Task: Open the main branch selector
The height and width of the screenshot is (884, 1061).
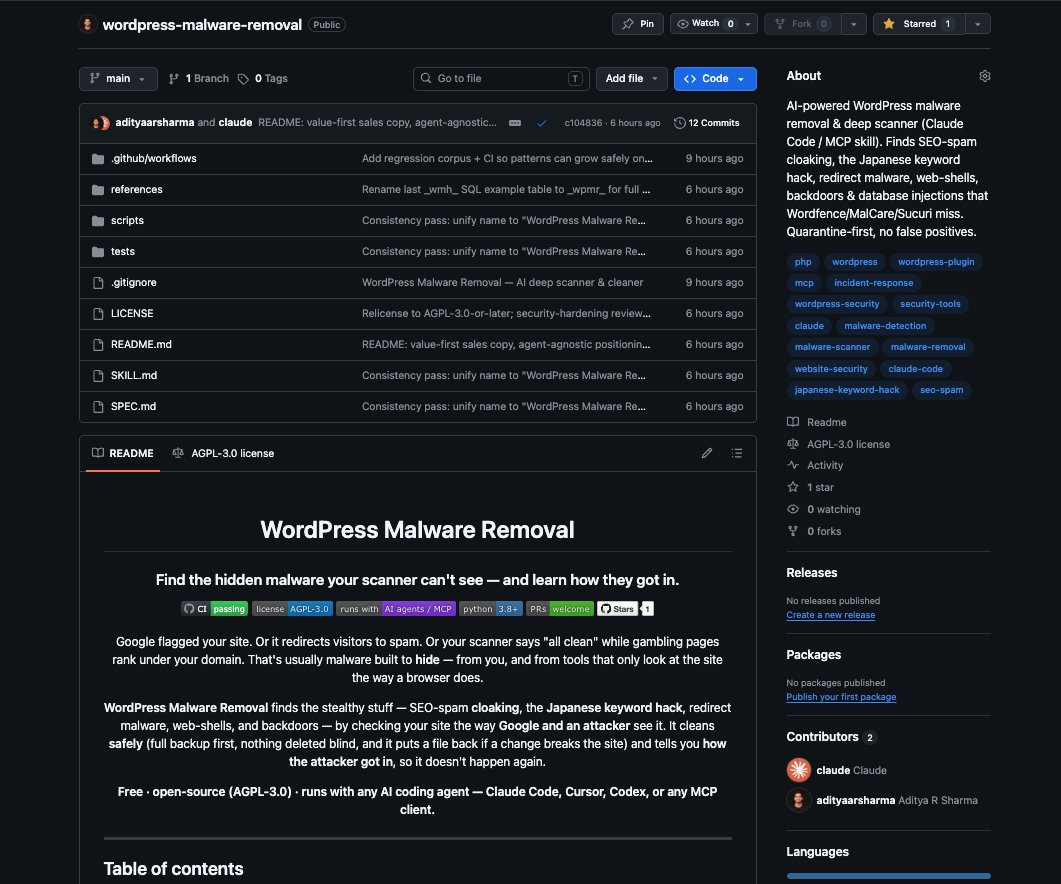Action: pos(118,79)
